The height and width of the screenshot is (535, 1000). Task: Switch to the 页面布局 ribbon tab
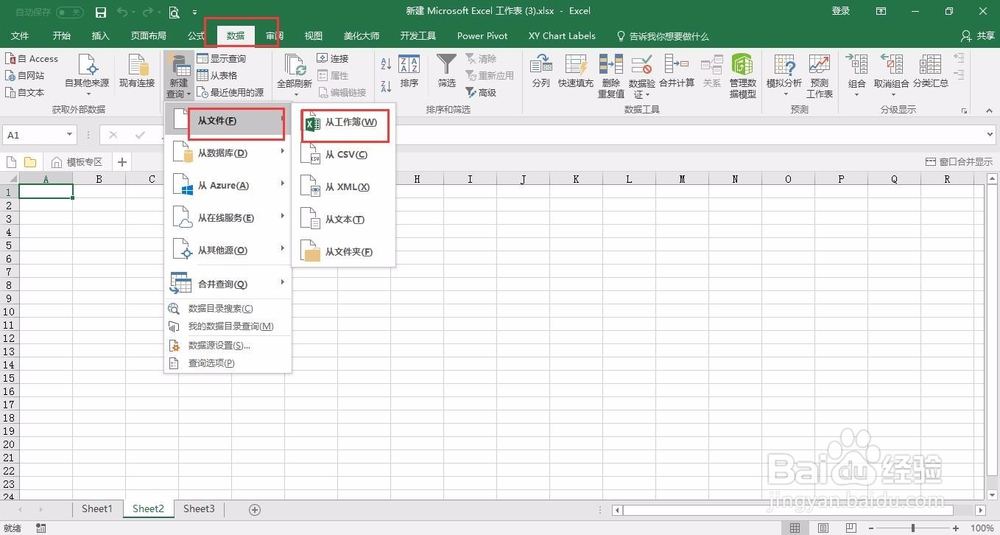click(149, 36)
